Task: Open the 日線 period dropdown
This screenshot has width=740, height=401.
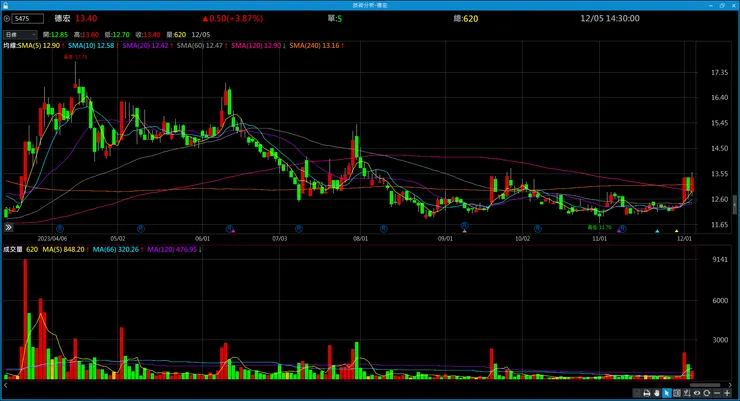Action: (x=20, y=34)
